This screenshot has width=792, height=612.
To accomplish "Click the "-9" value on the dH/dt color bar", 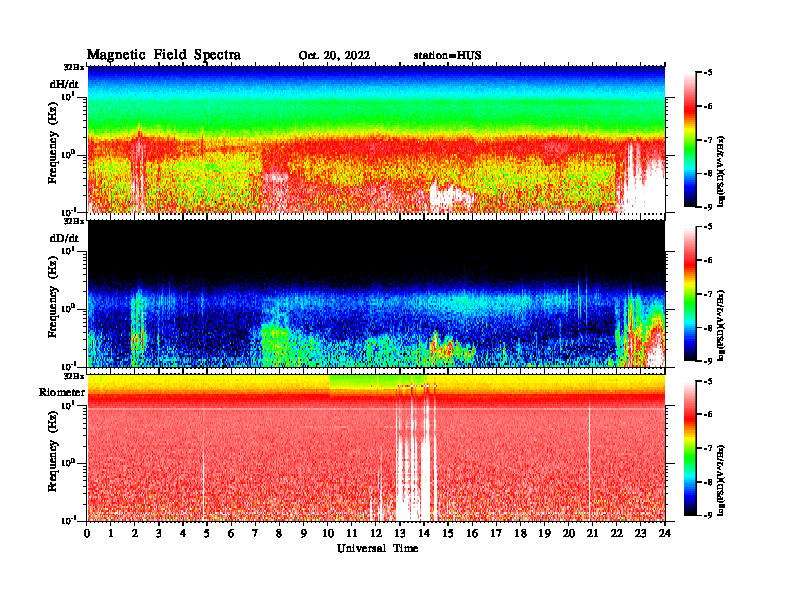I will point(707,207).
